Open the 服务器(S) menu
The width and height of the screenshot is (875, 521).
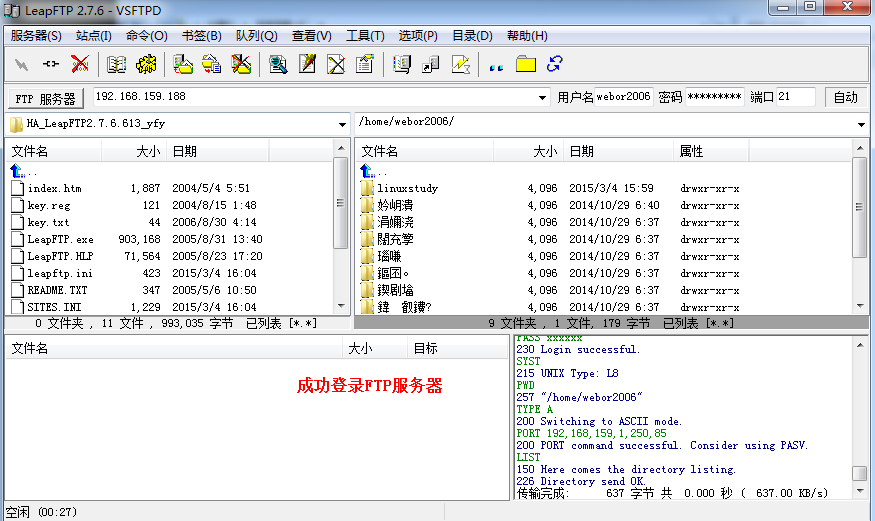point(36,36)
